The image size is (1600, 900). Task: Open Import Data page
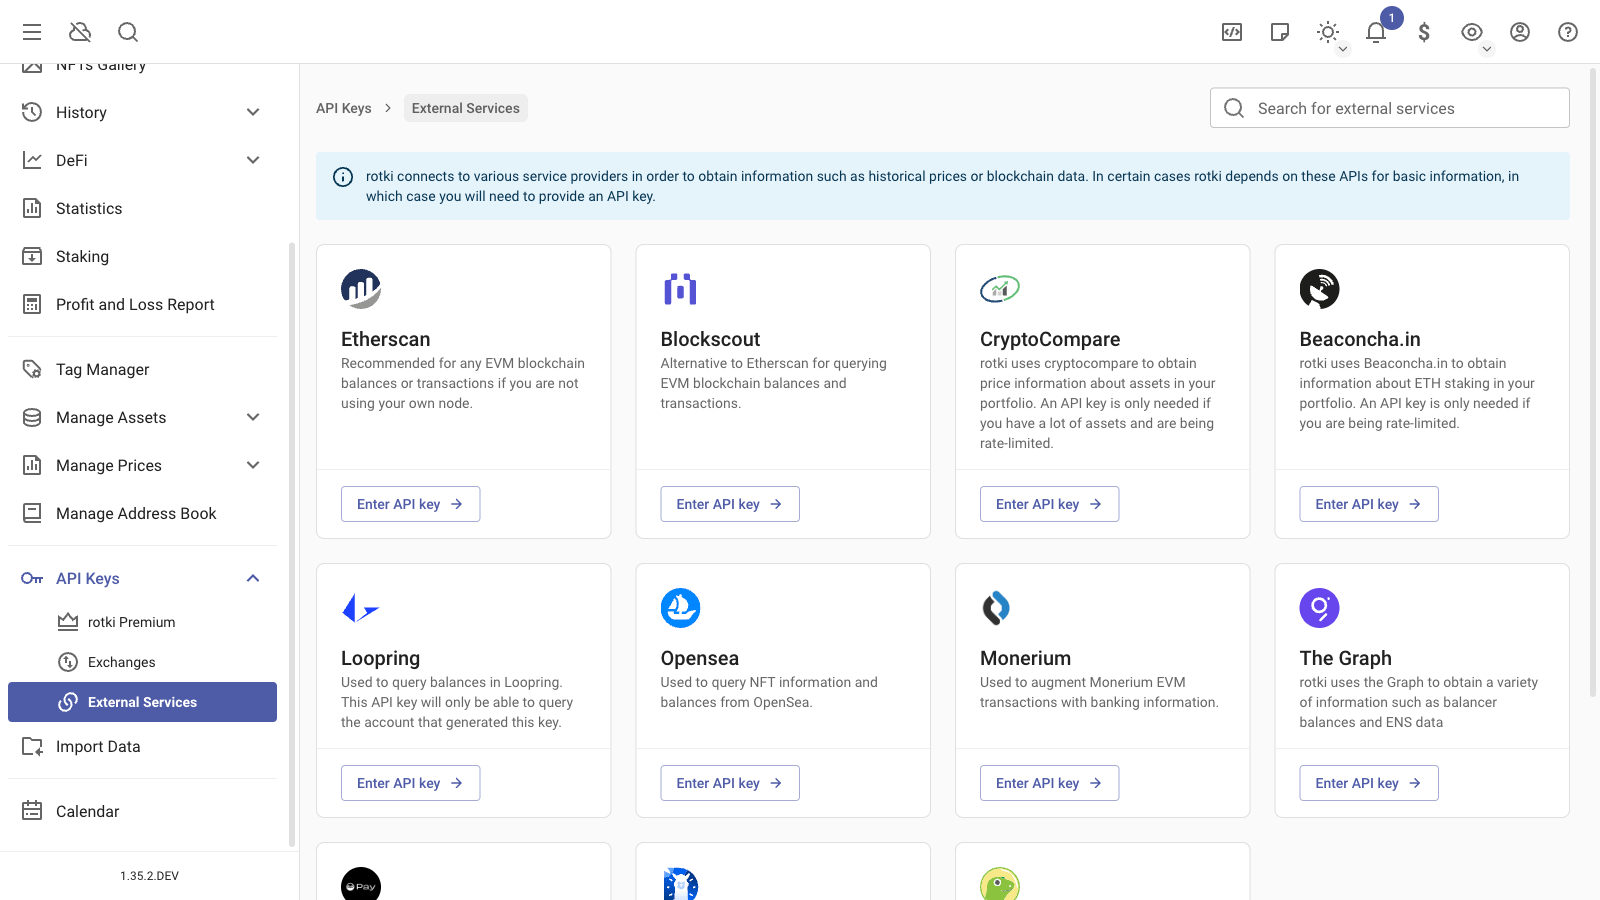pyautogui.click(x=142, y=746)
